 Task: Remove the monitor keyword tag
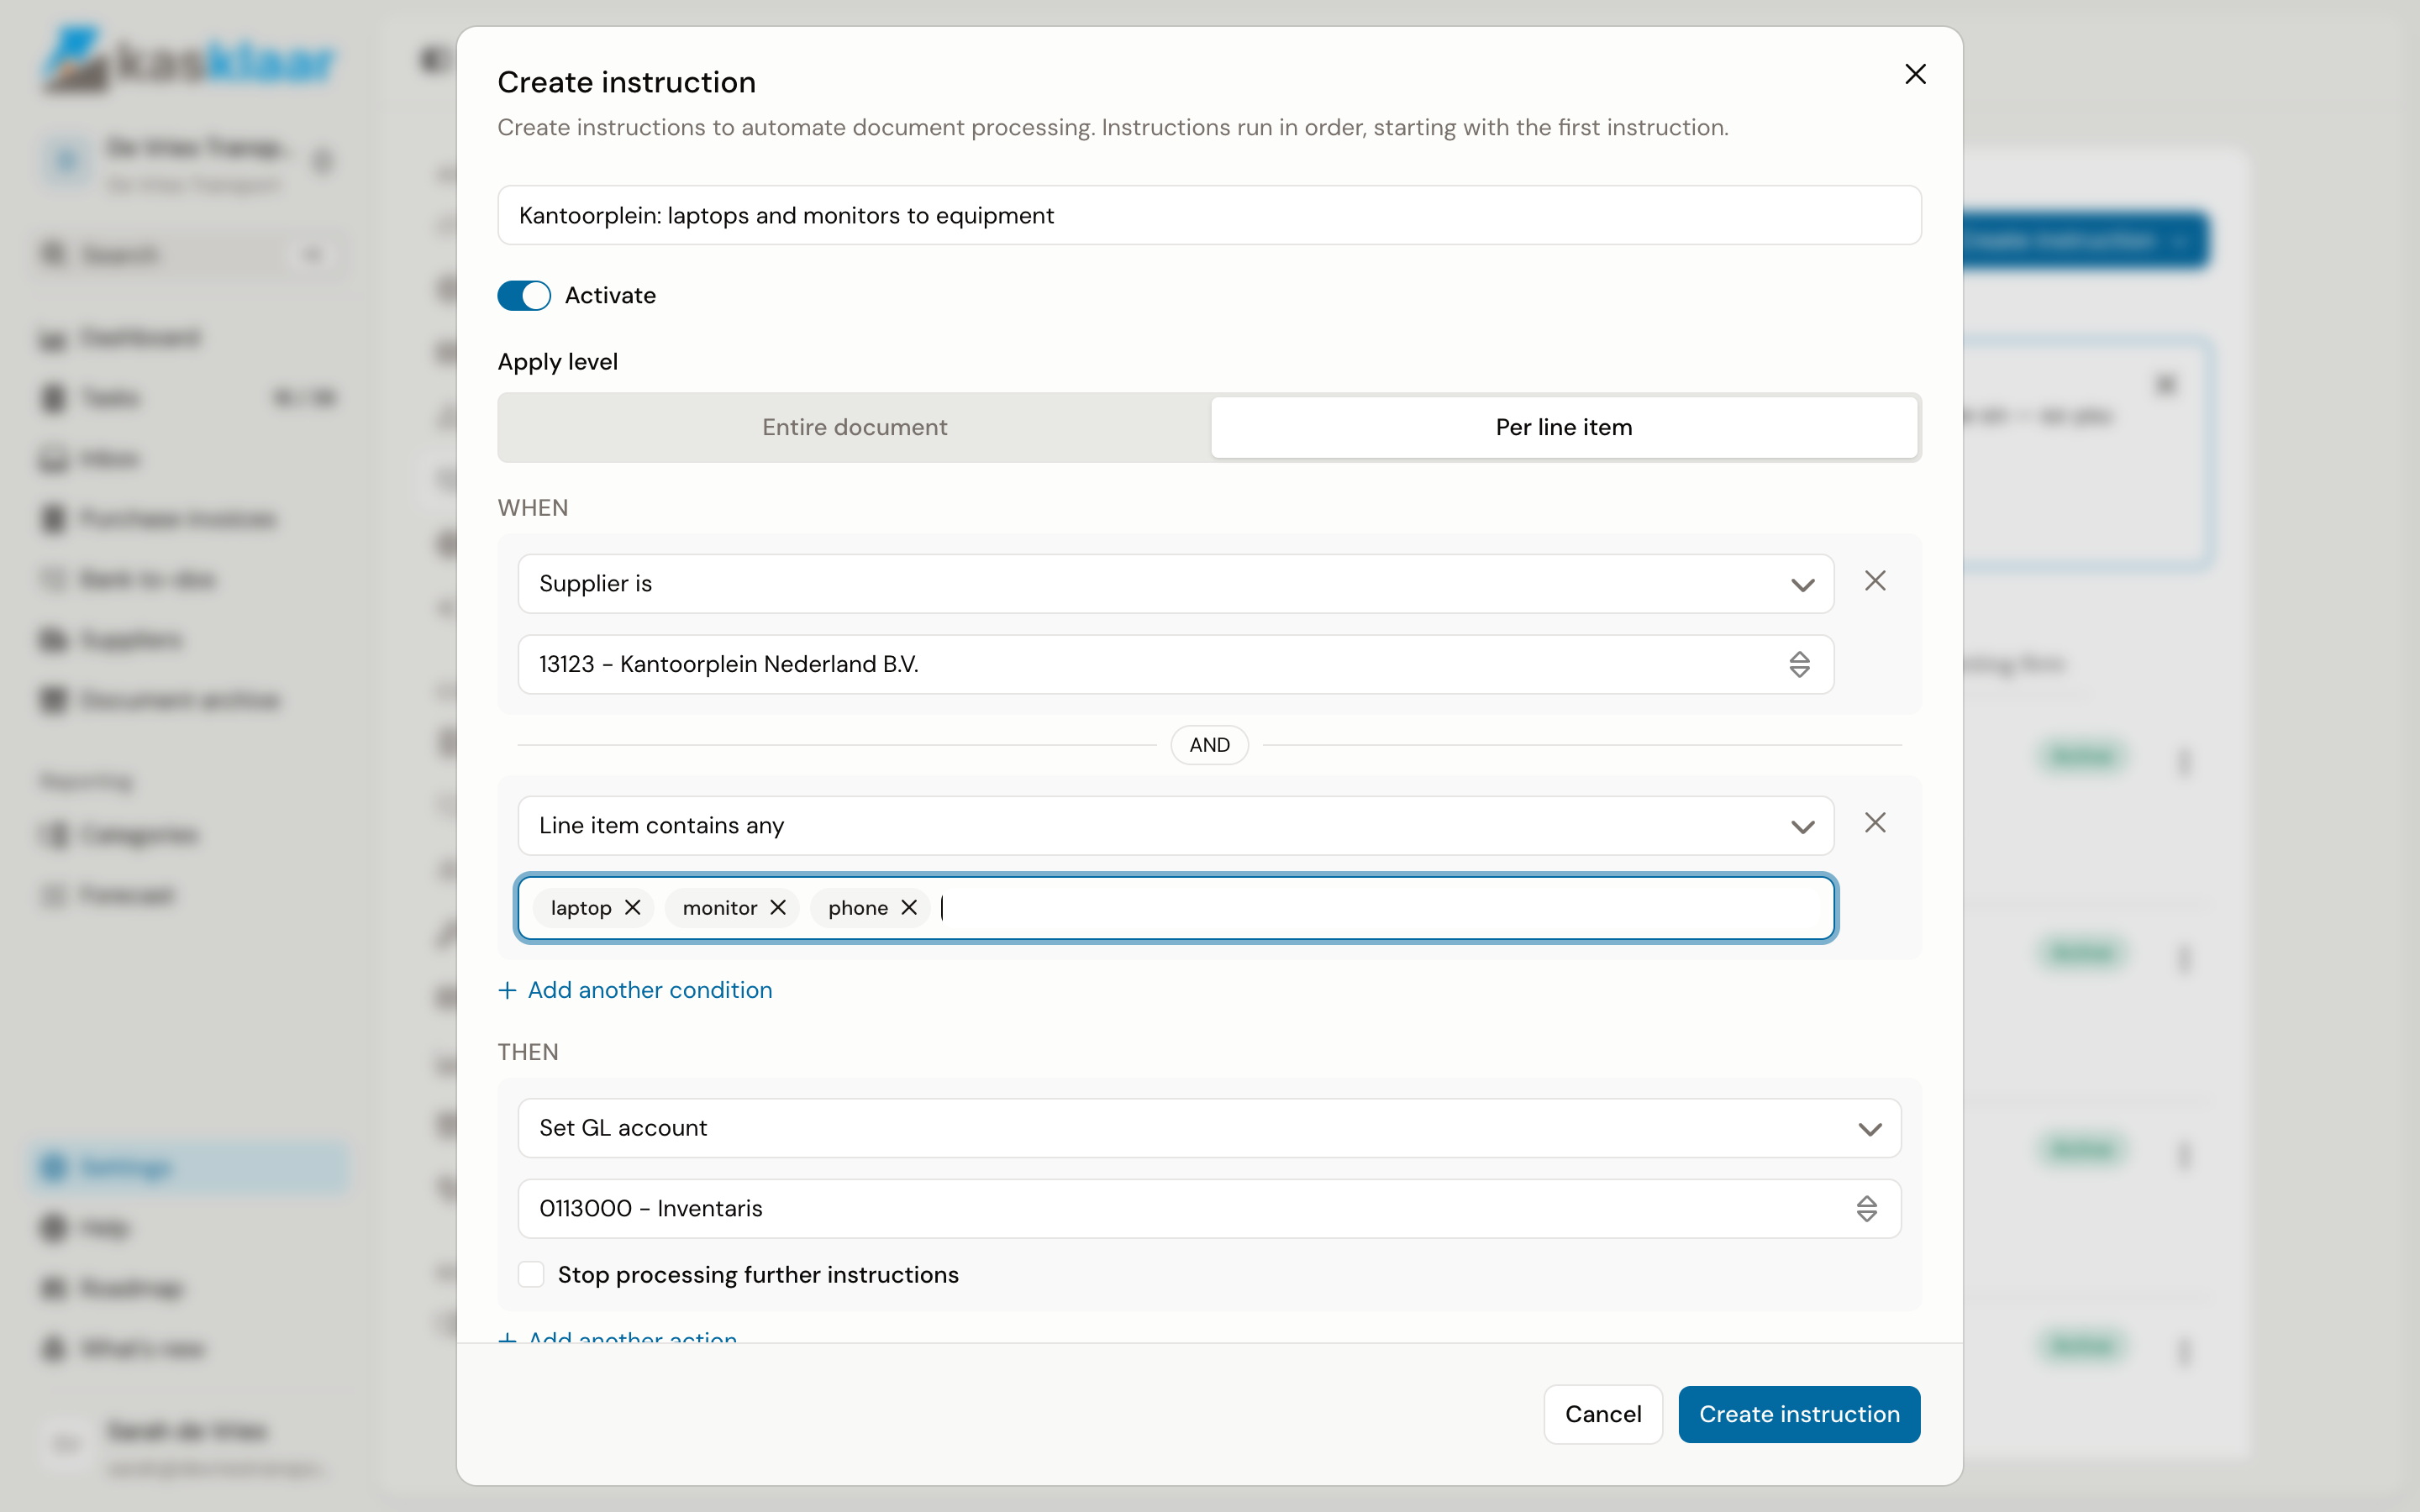[x=778, y=907]
